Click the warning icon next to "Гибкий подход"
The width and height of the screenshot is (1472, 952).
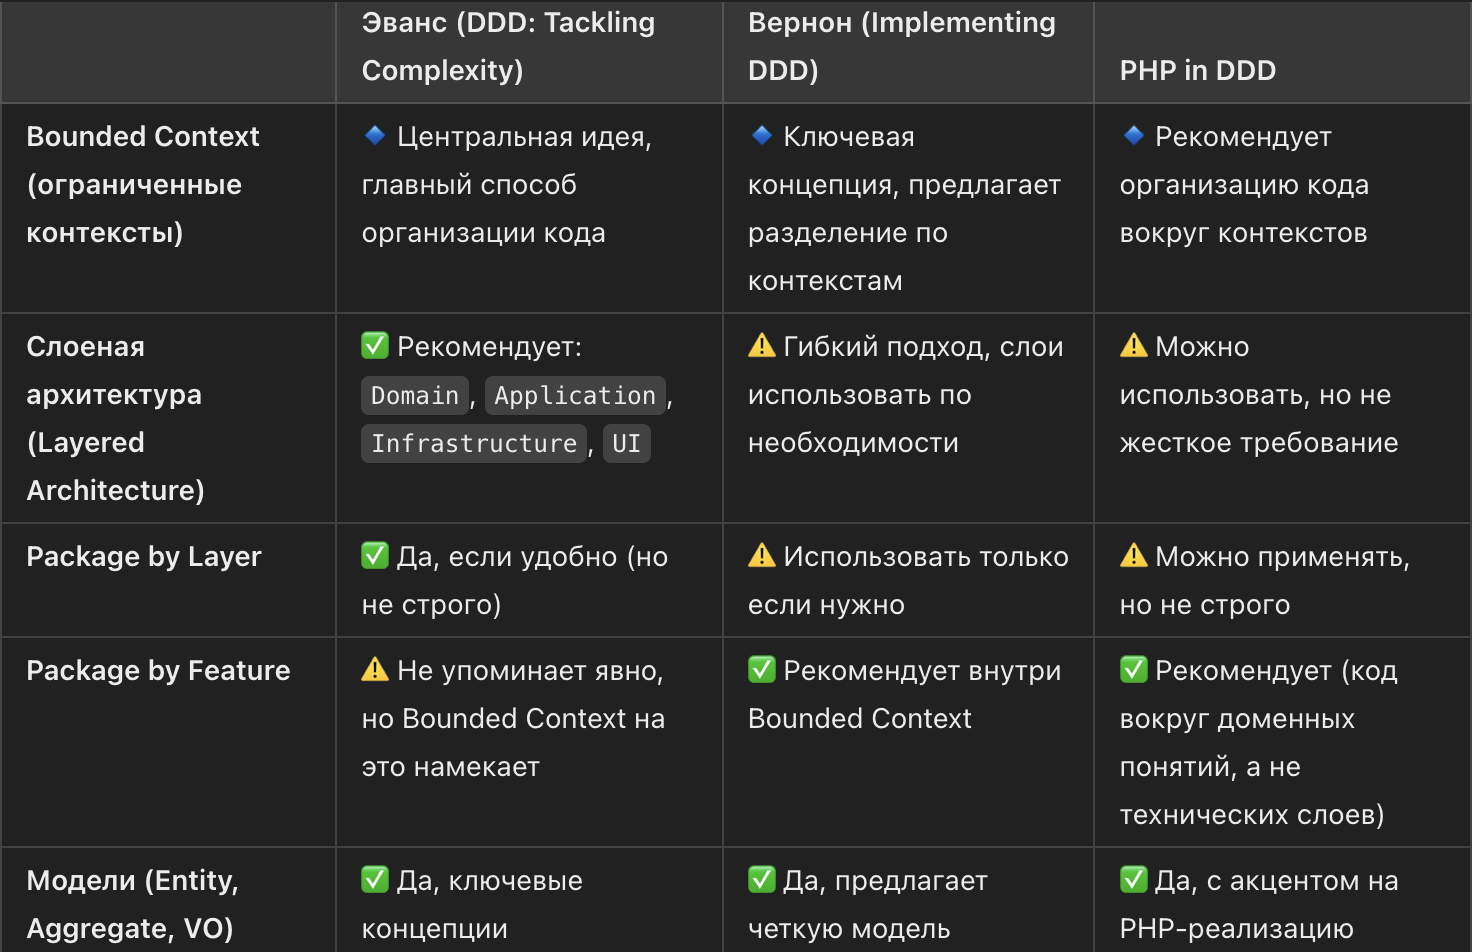point(762,346)
